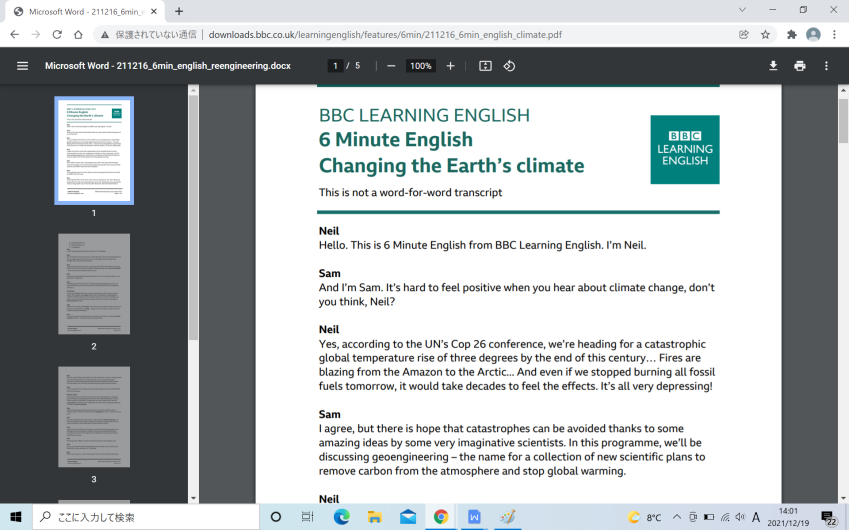Click the thumbnail panel scroll down arrow
The image size is (849, 531).
pos(193,498)
